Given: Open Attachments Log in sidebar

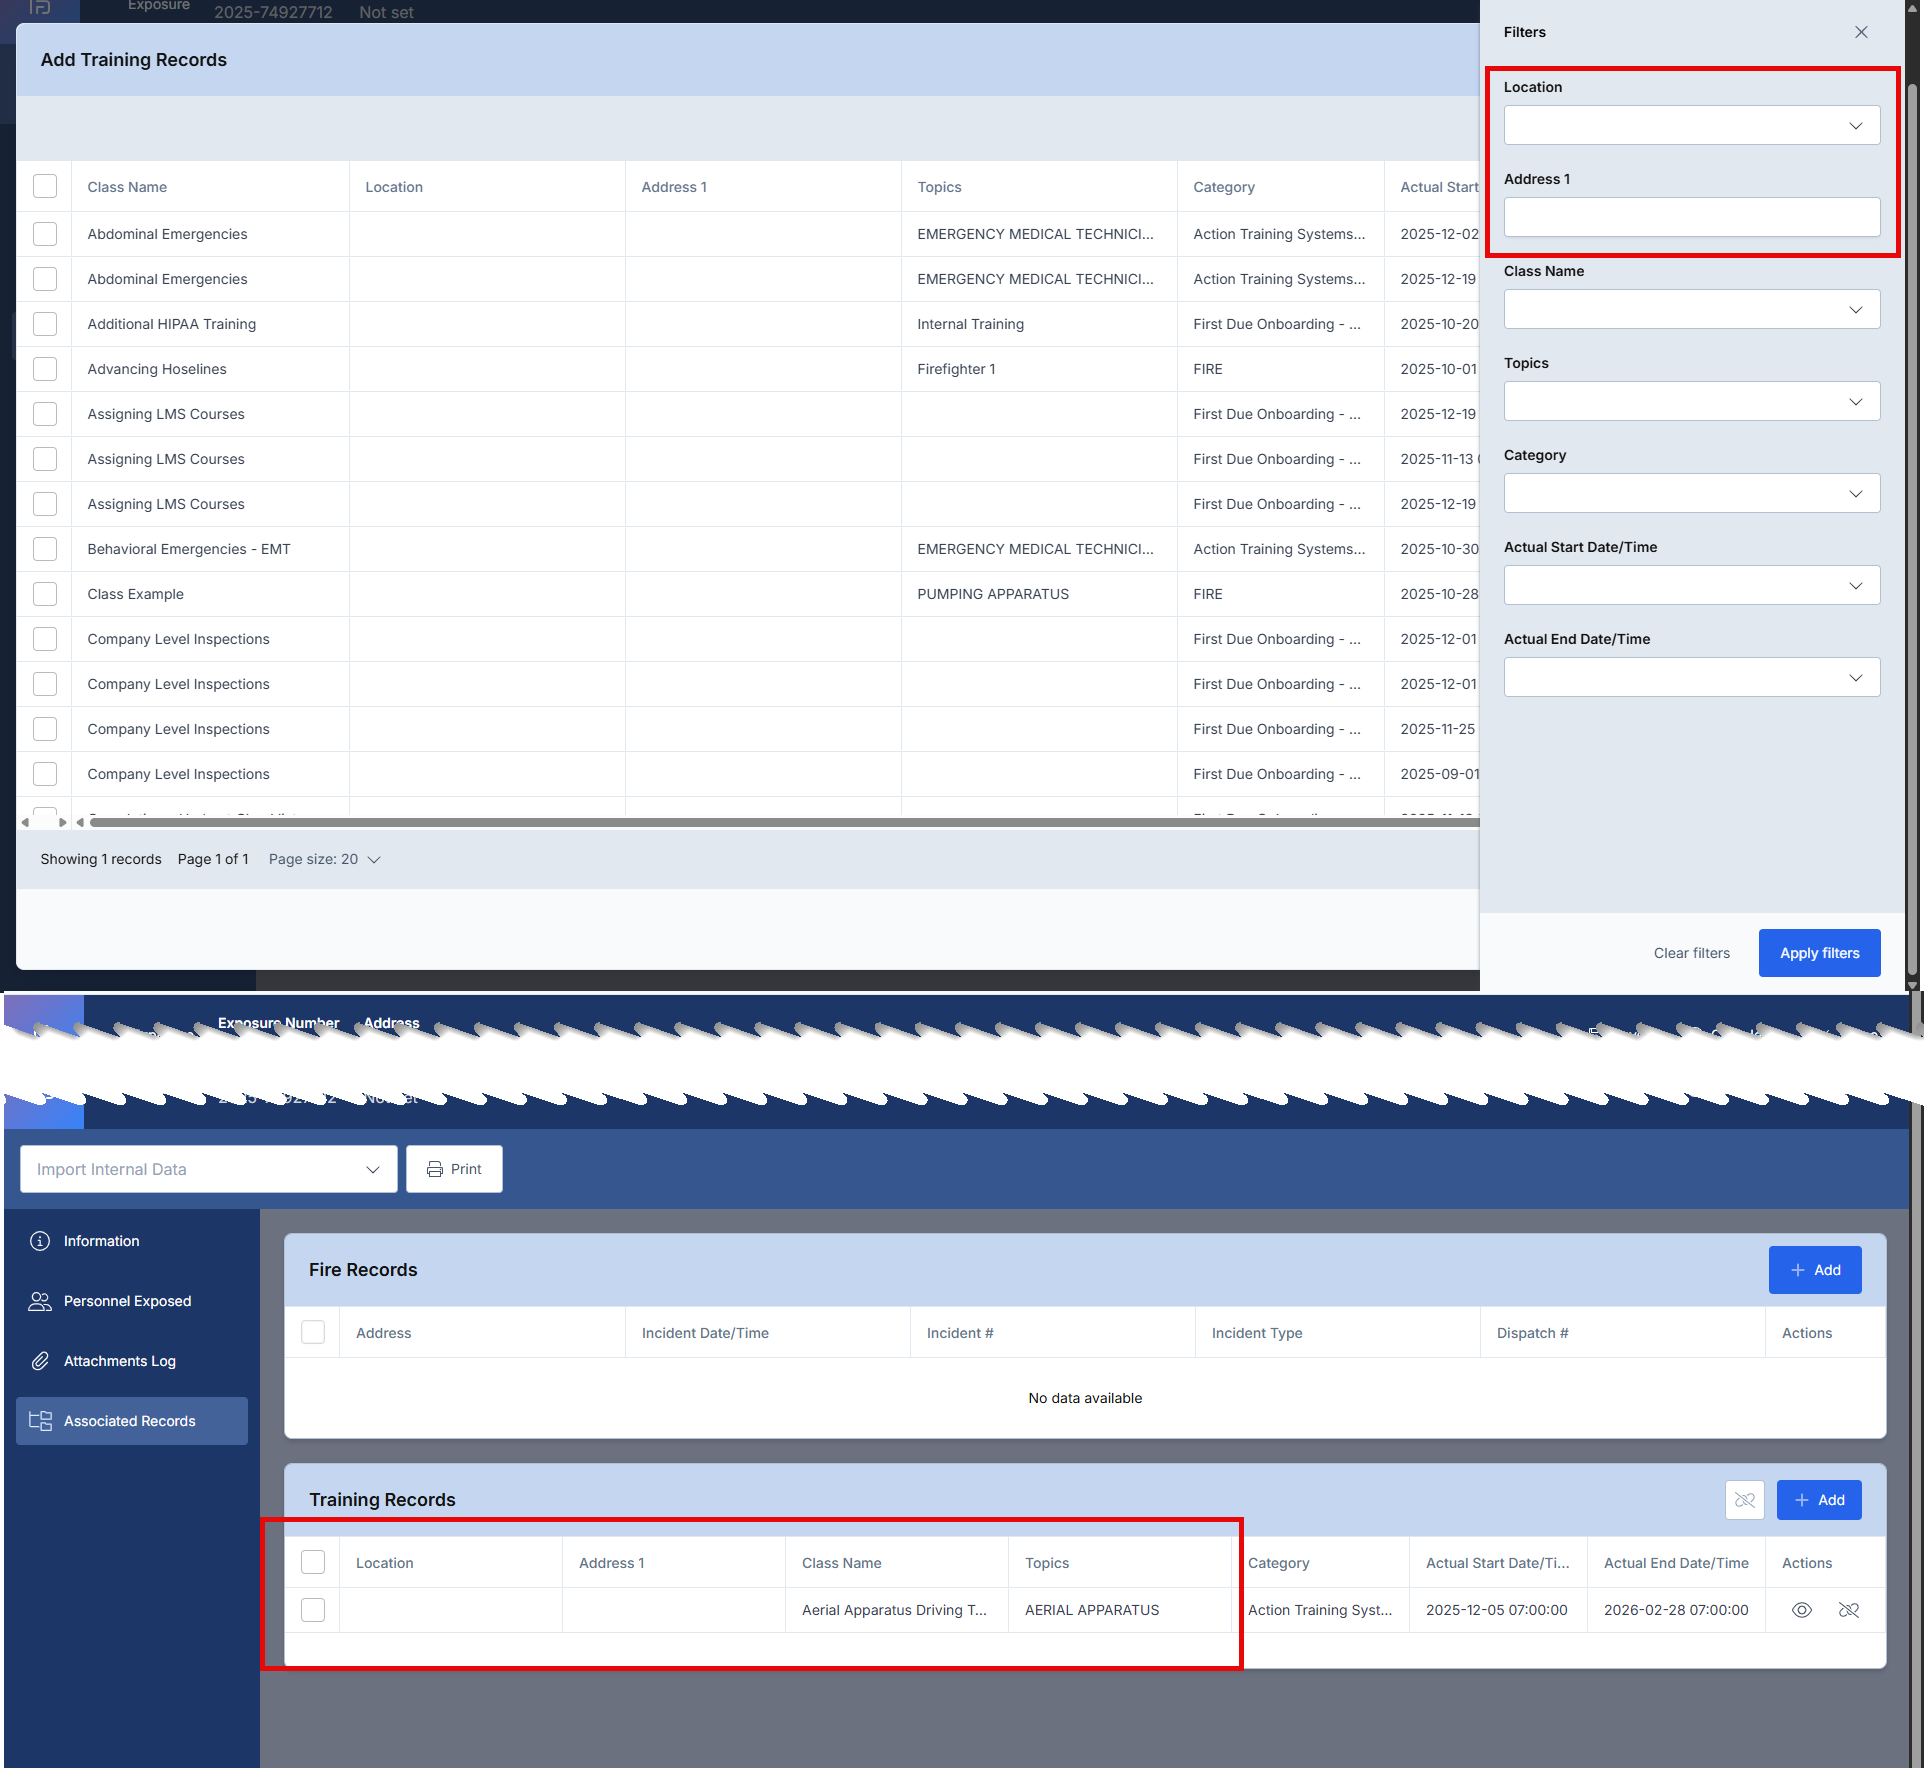Looking at the screenshot, I should click(x=119, y=1361).
